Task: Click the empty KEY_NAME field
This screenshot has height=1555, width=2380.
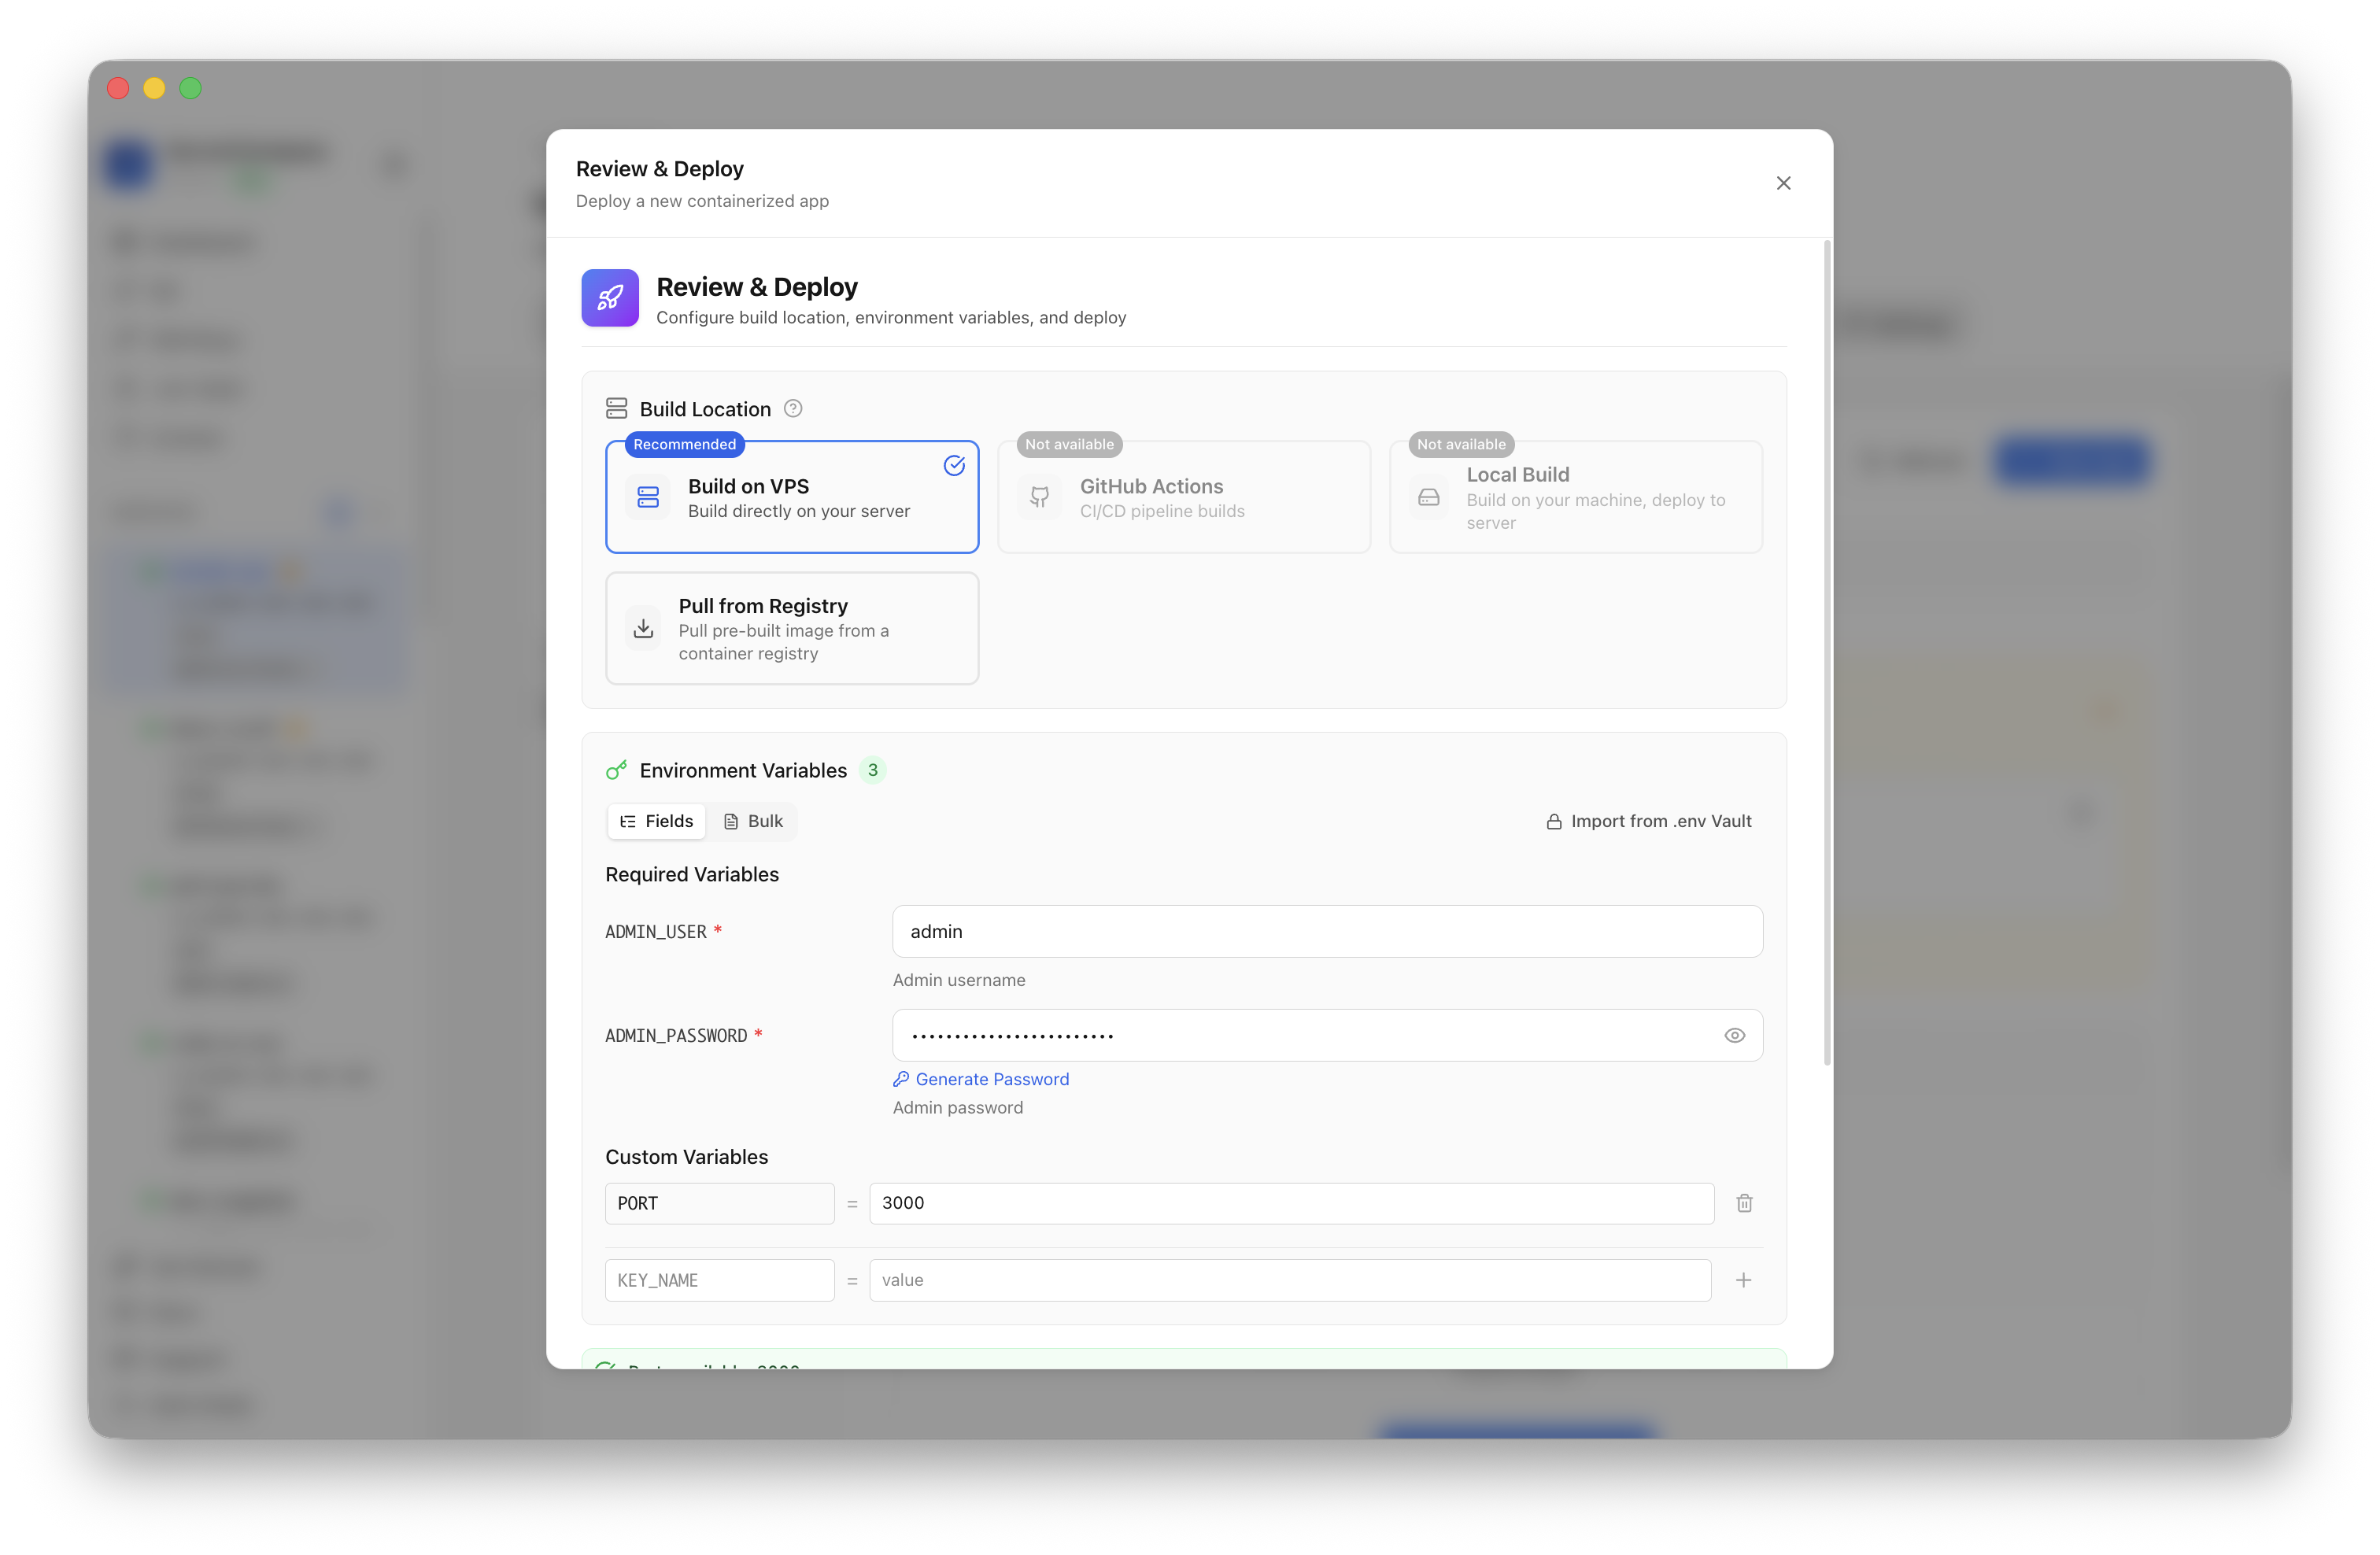Action: pos(719,1280)
